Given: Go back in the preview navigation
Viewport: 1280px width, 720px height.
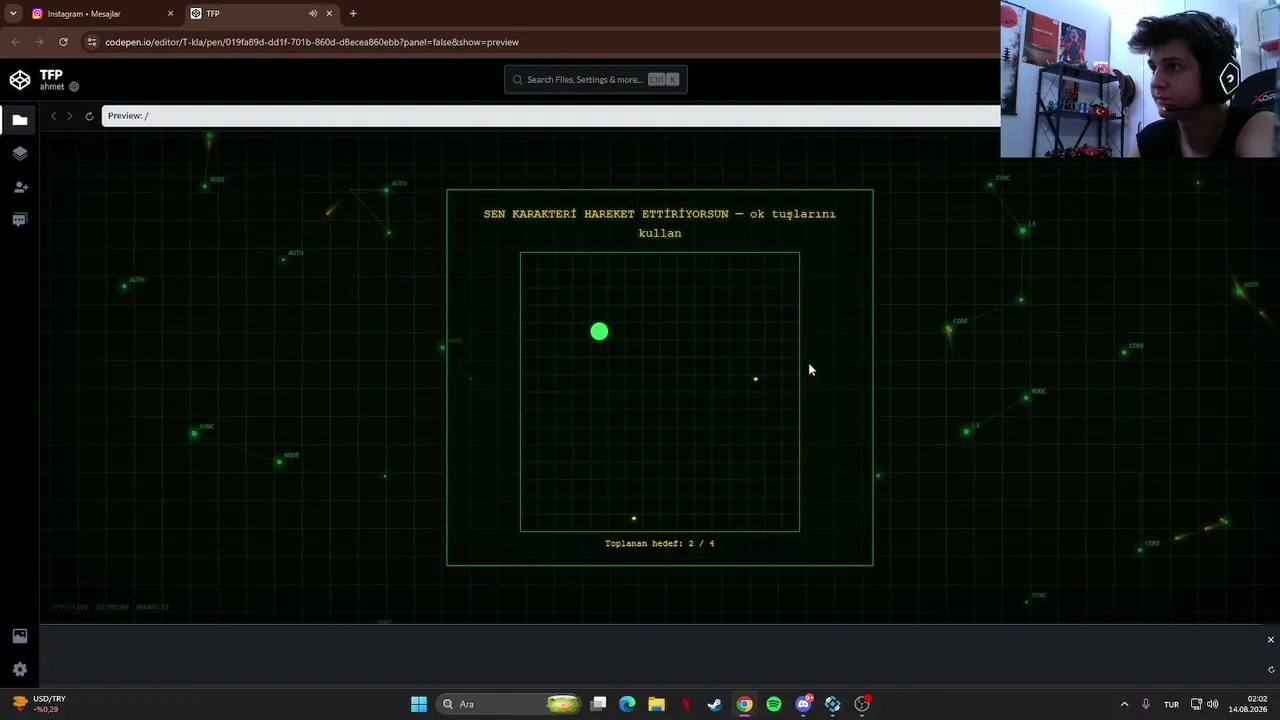Looking at the screenshot, I should click(53, 116).
